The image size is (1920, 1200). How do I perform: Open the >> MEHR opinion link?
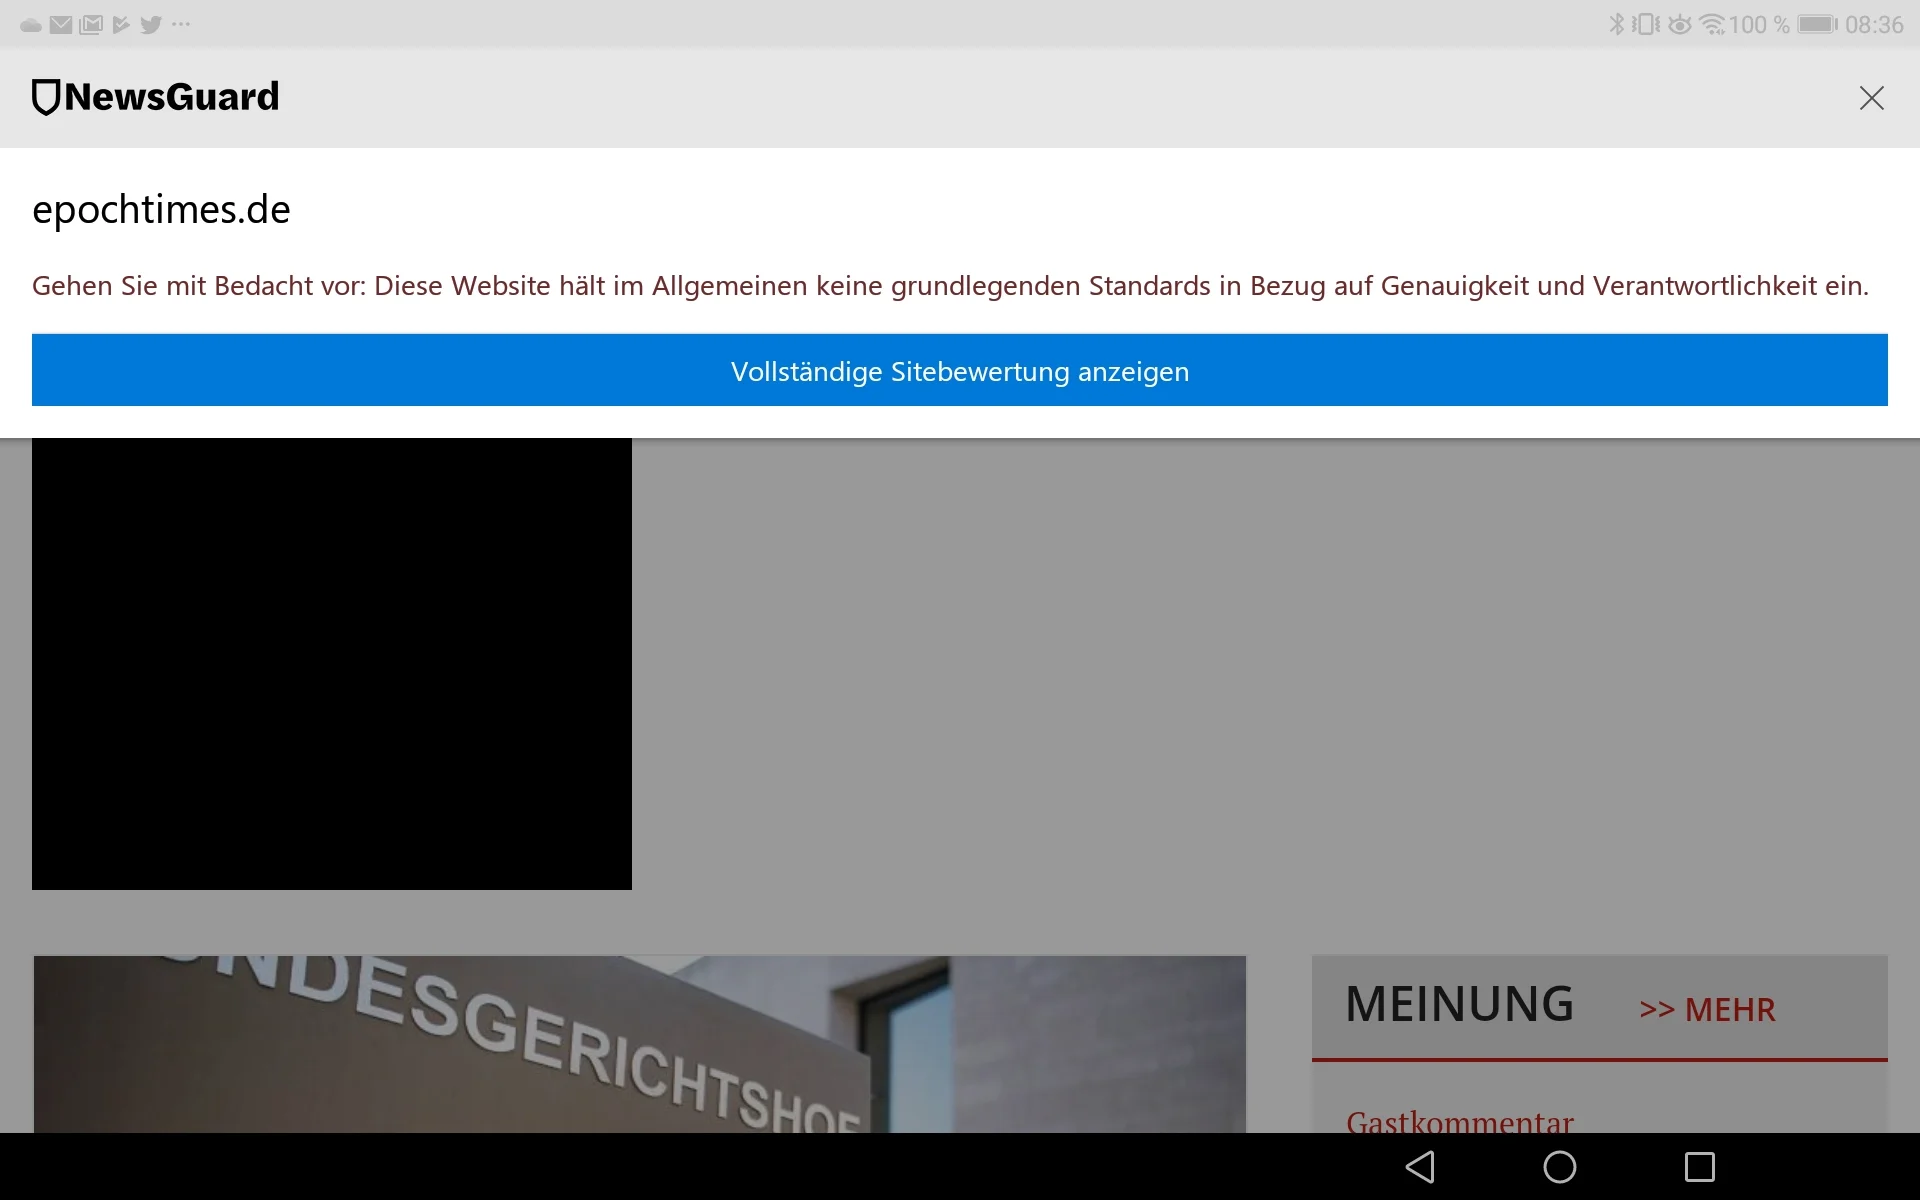tap(1707, 1010)
